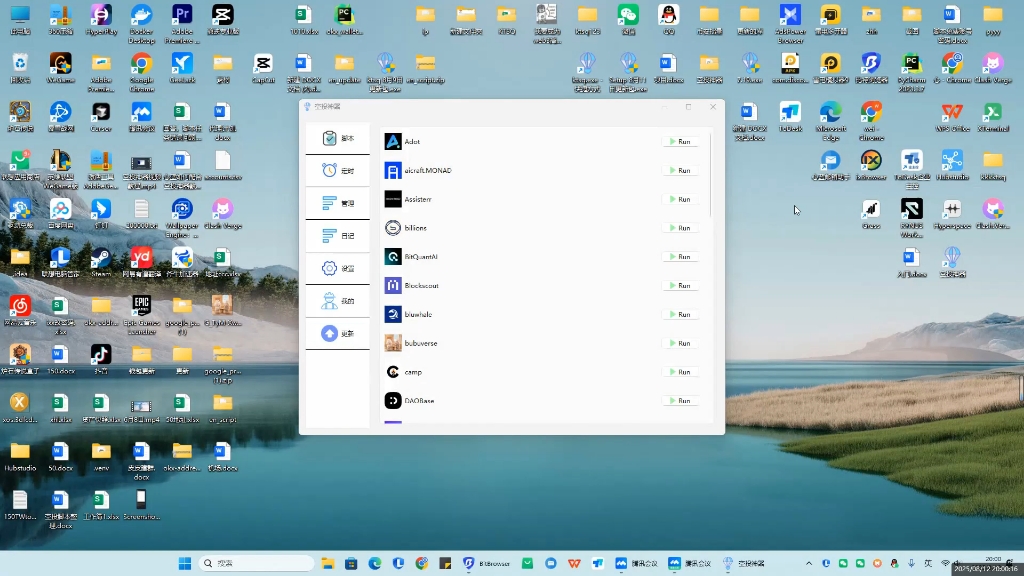The image size is (1024, 576).
Task: Select the XTerminal desktop icon
Action: point(993,117)
